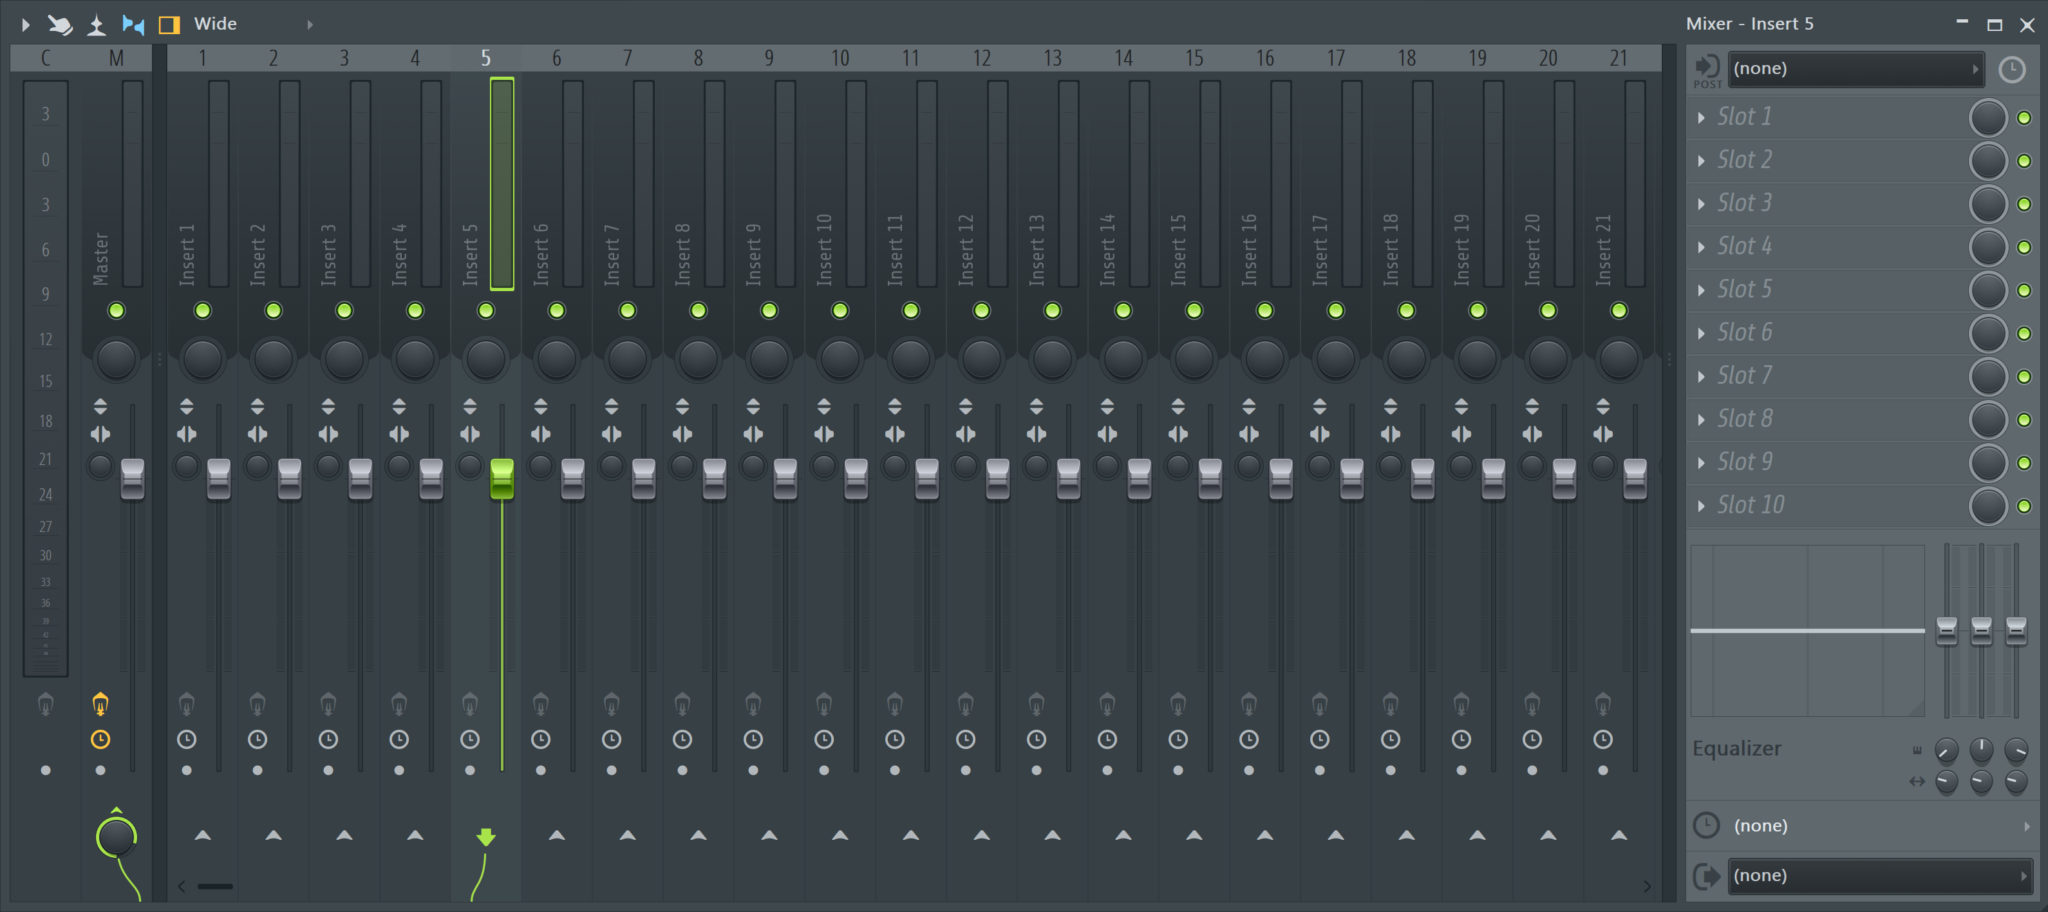Toggle the green mute light on Insert 12
Image resolution: width=2048 pixels, height=912 pixels.
(x=981, y=310)
